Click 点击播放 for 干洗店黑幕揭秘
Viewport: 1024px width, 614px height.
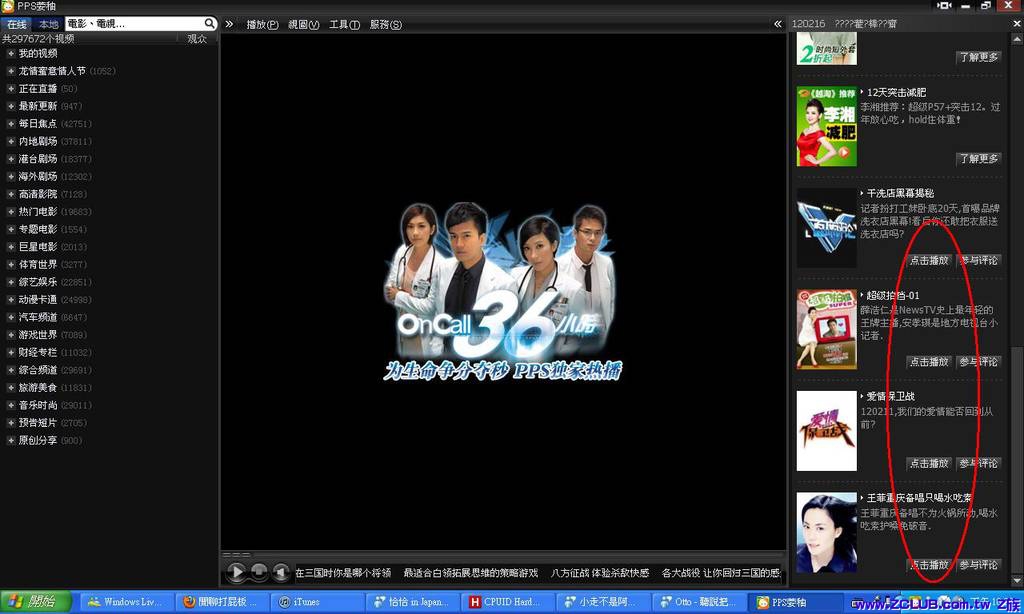pos(928,261)
